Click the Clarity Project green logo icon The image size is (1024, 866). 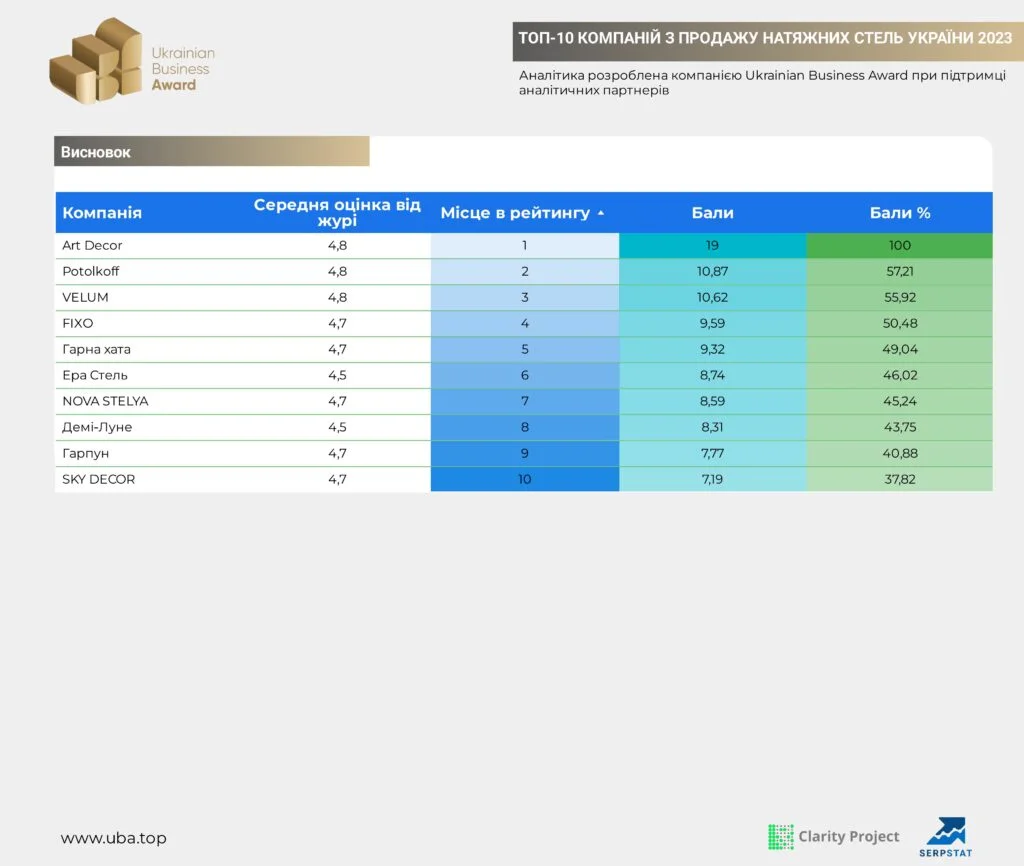click(x=780, y=837)
